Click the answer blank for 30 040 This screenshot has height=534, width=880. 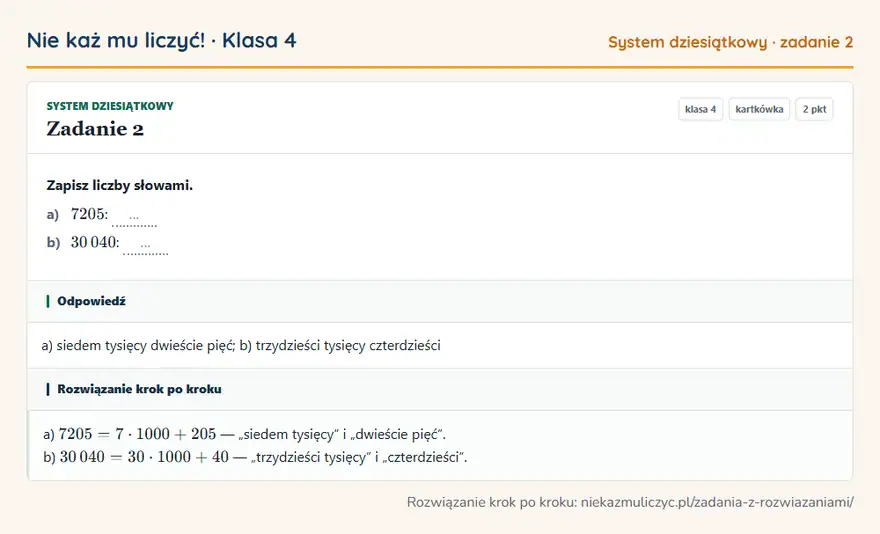pos(145,245)
